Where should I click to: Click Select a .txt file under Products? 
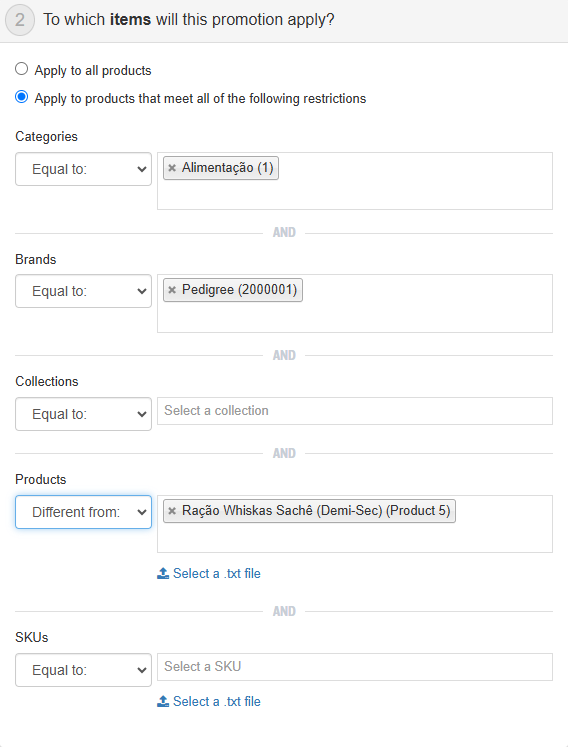[x=217, y=573]
